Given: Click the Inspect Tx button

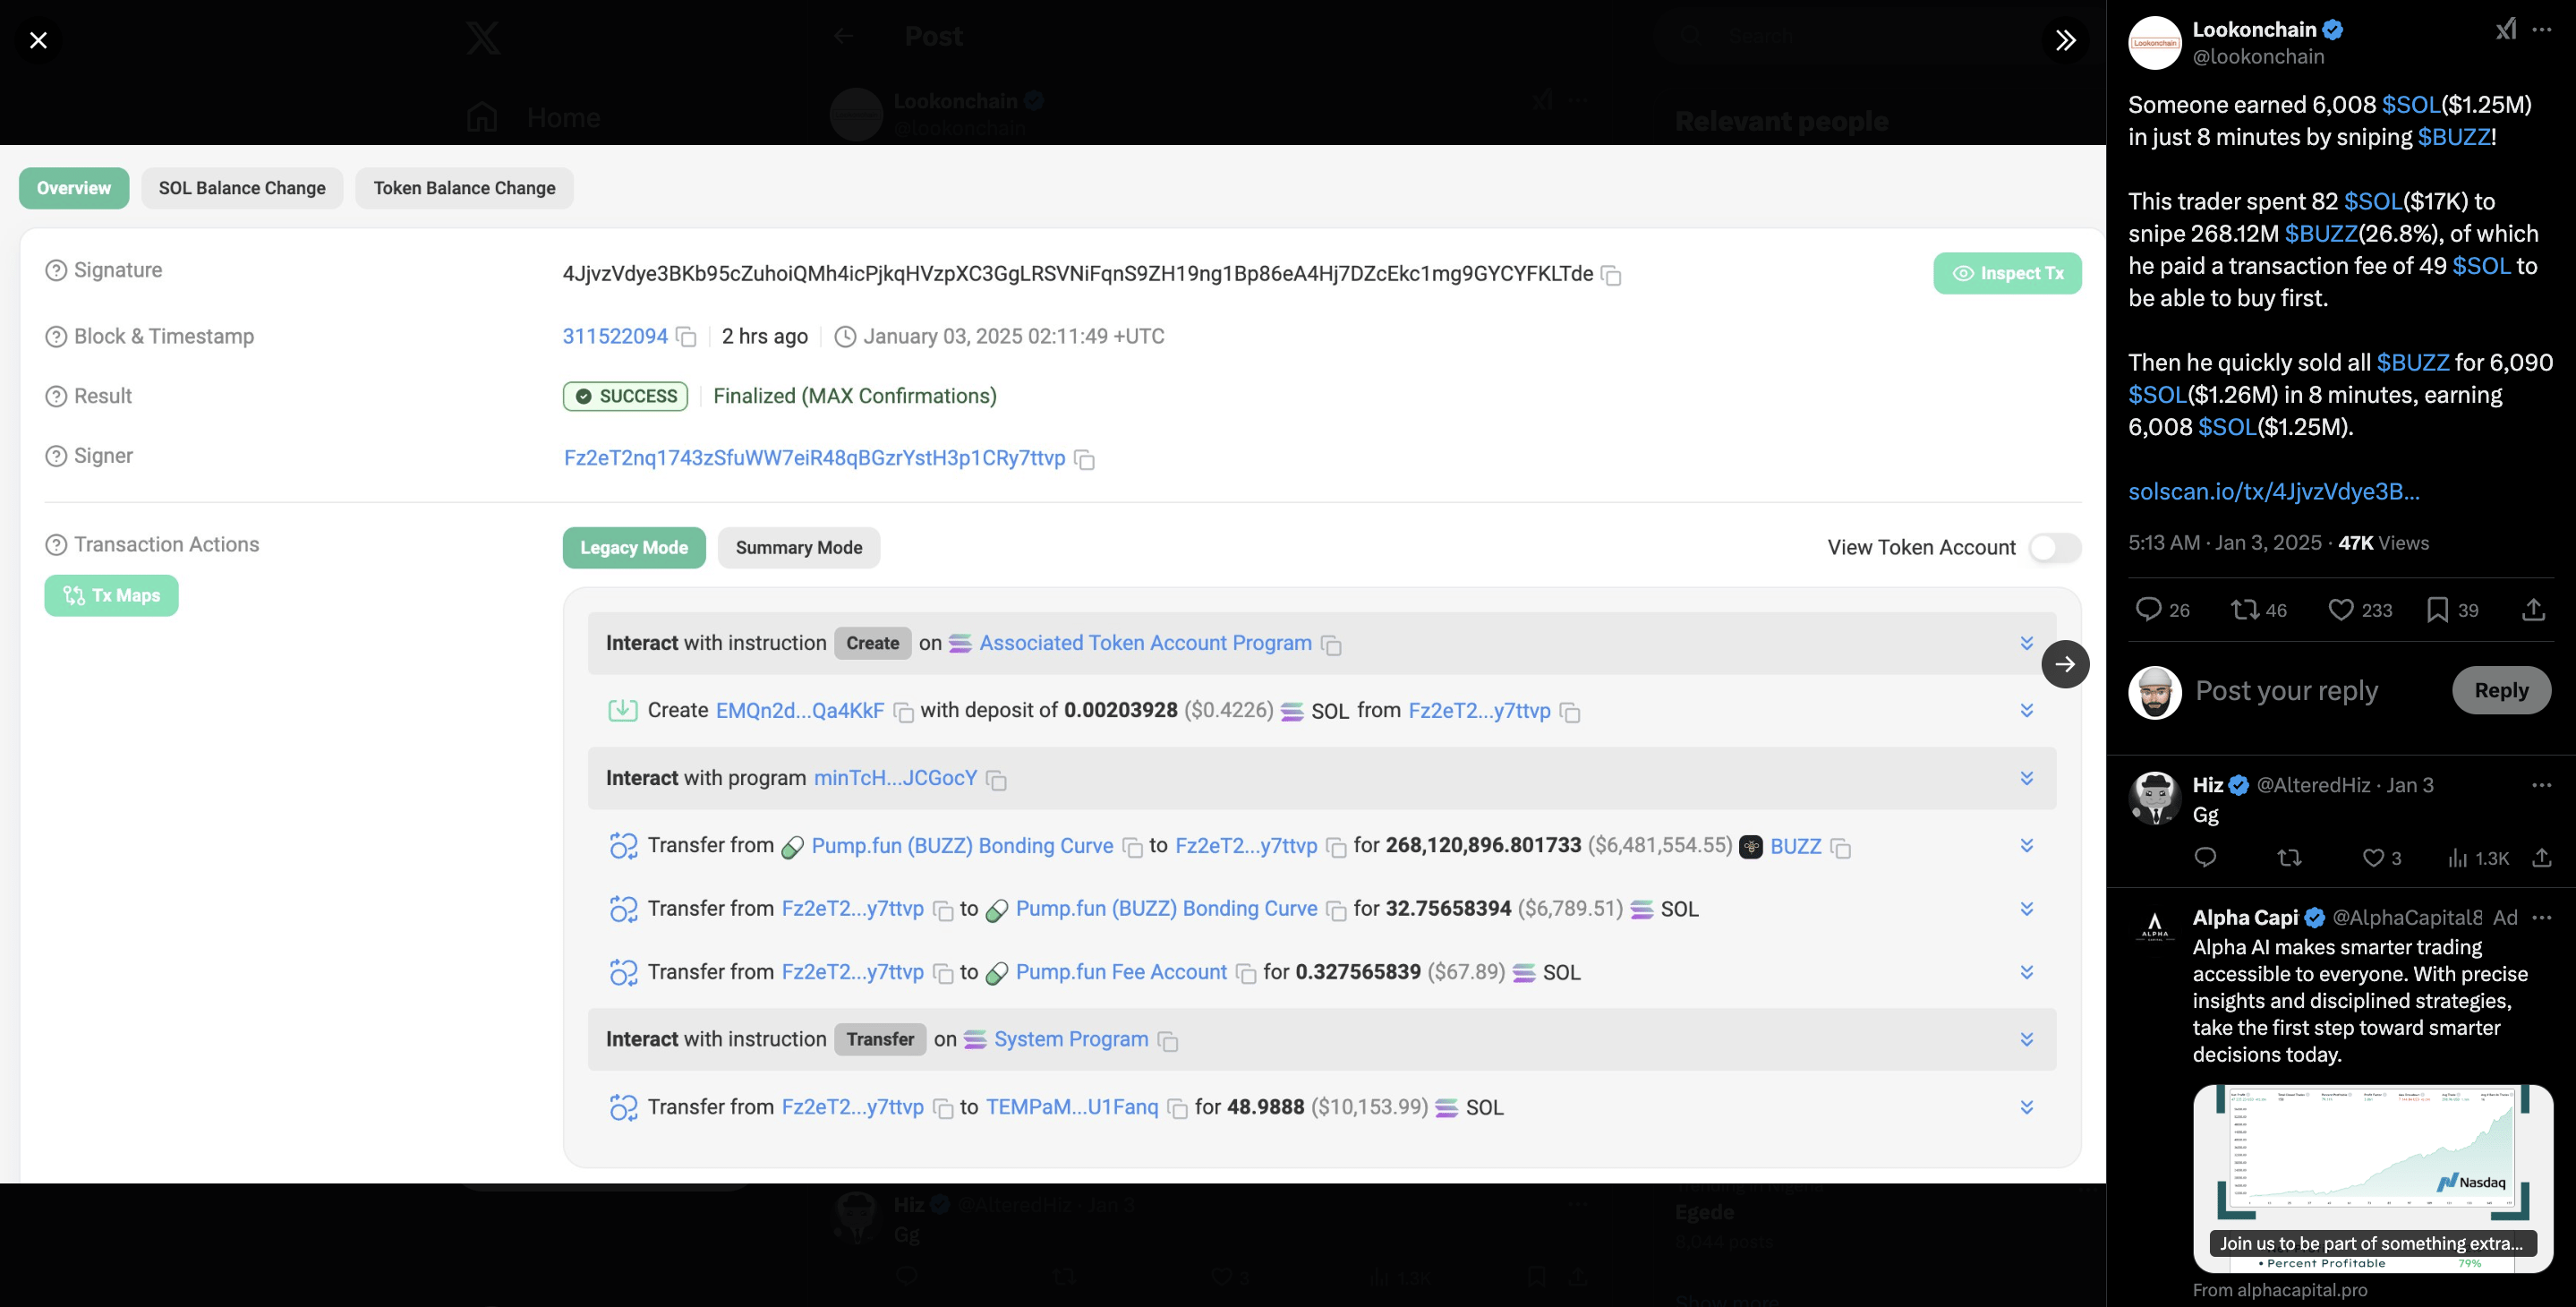Looking at the screenshot, I should [2006, 272].
